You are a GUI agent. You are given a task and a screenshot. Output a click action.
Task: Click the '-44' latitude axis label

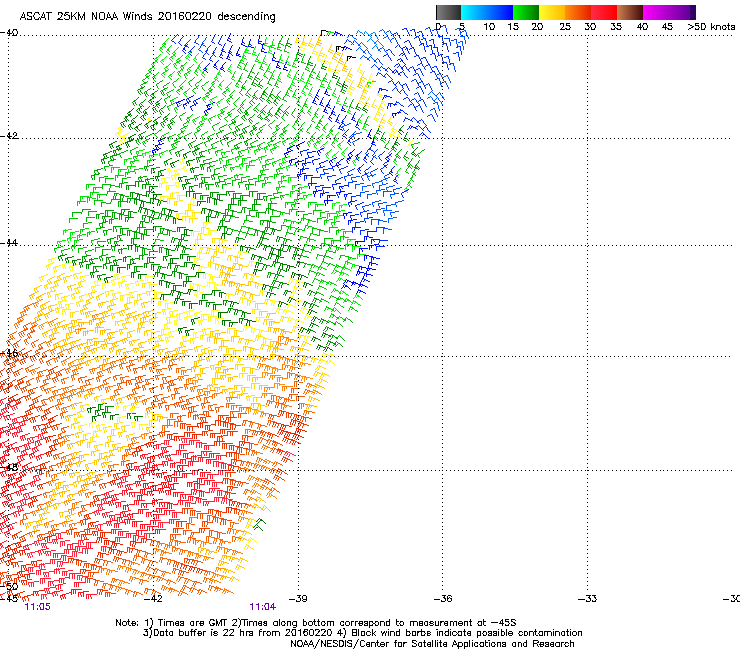coord(9,243)
